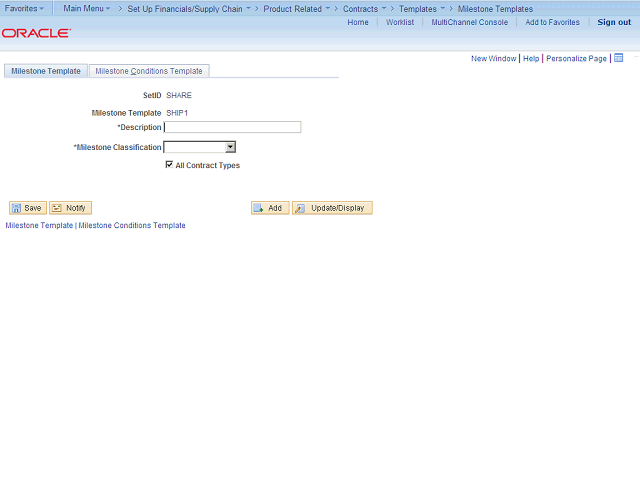Click the bottom Milestone Conditions Template link

pyautogui.click(x=132, y=225)
